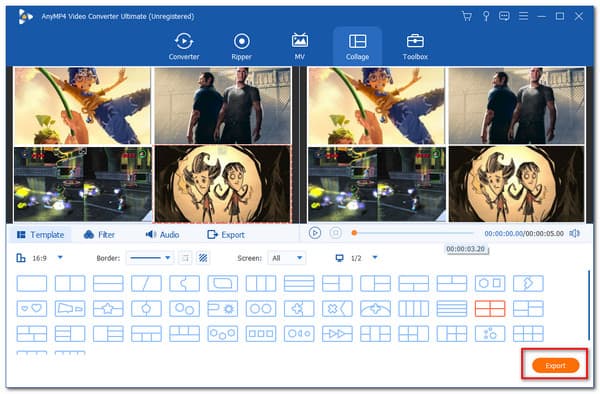Open the Audio tab
The image size is (600, 394).
coord(162,234)
